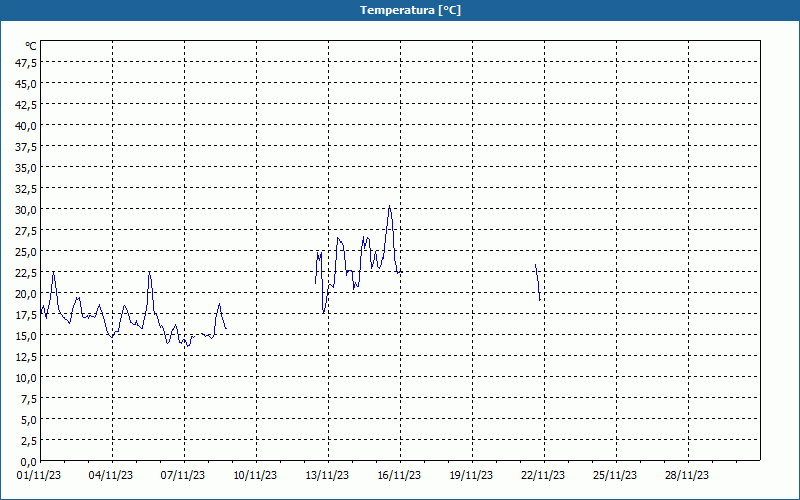Click the 12,5 axis value
This screenshot has height=500, width=800.
pos(27,357)
